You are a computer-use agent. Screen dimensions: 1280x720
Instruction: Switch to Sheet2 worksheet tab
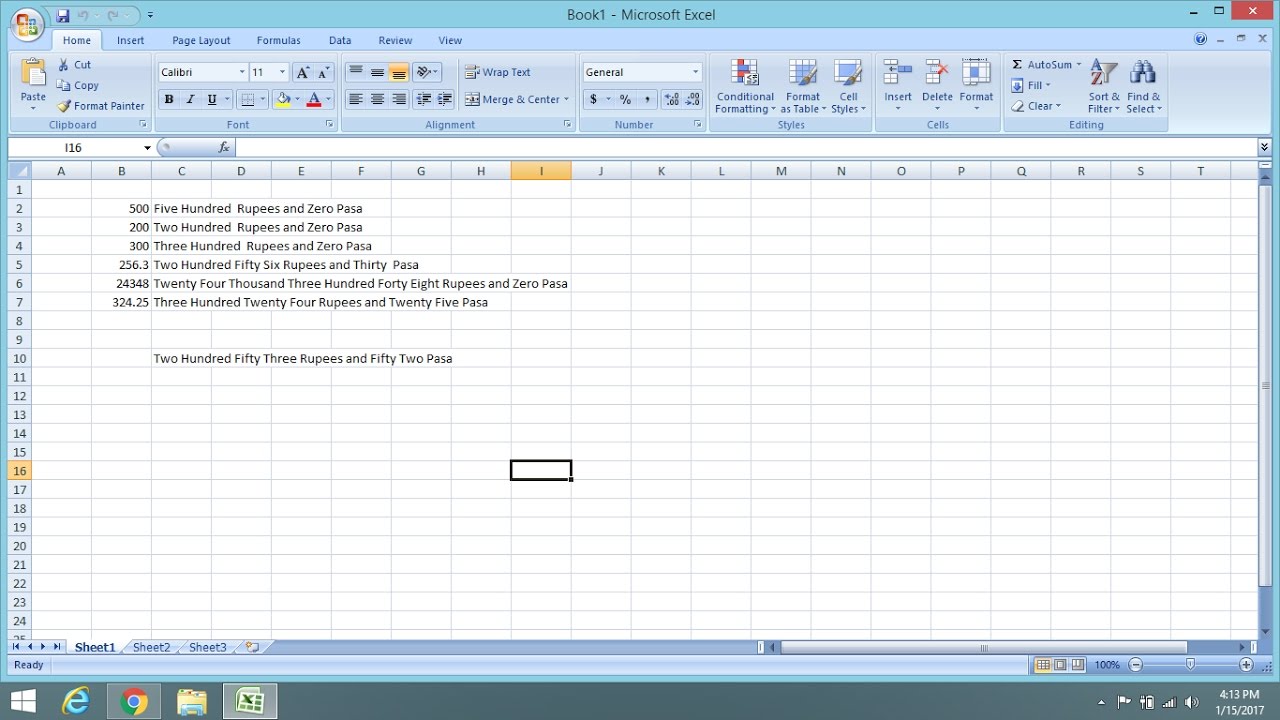(x=152, y=648)
